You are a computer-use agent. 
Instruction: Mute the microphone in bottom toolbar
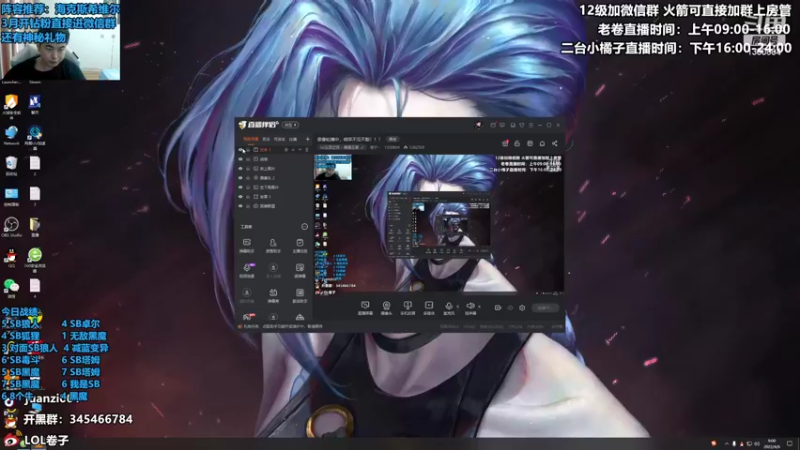pyautogui.click(x=449, y=308)
